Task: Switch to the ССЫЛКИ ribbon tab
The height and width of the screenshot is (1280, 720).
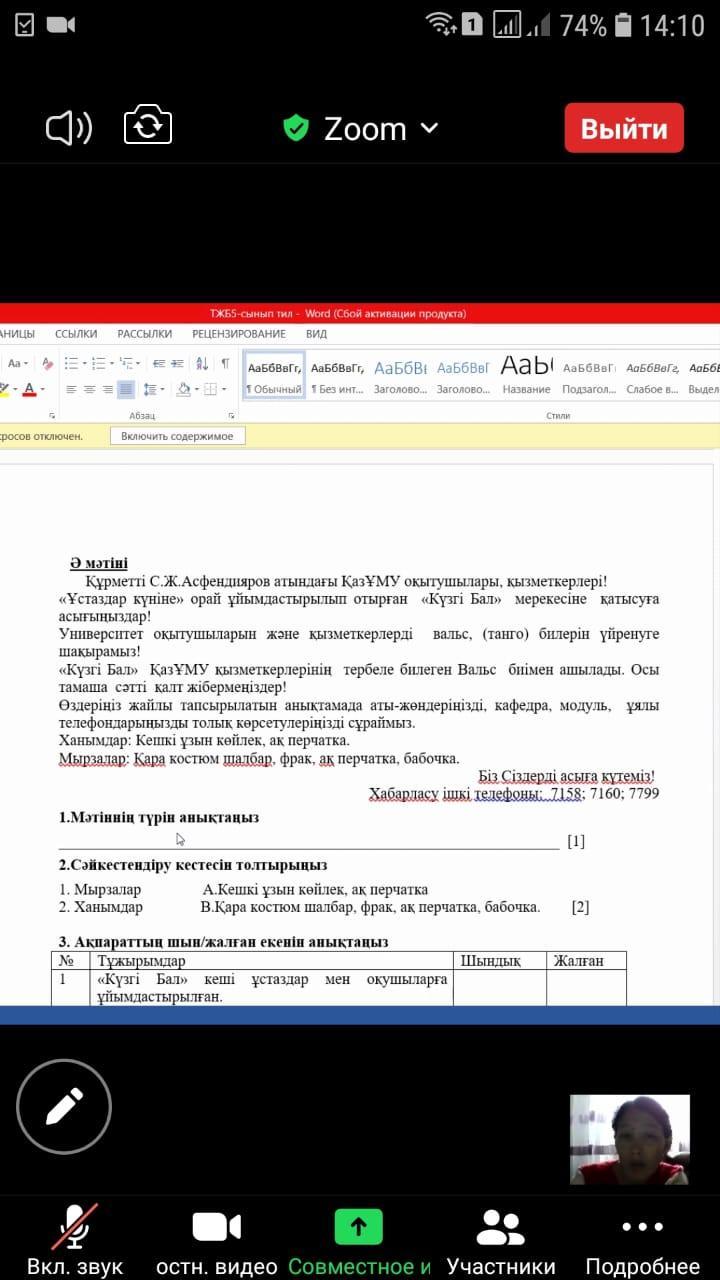Action: pos(76,334)
